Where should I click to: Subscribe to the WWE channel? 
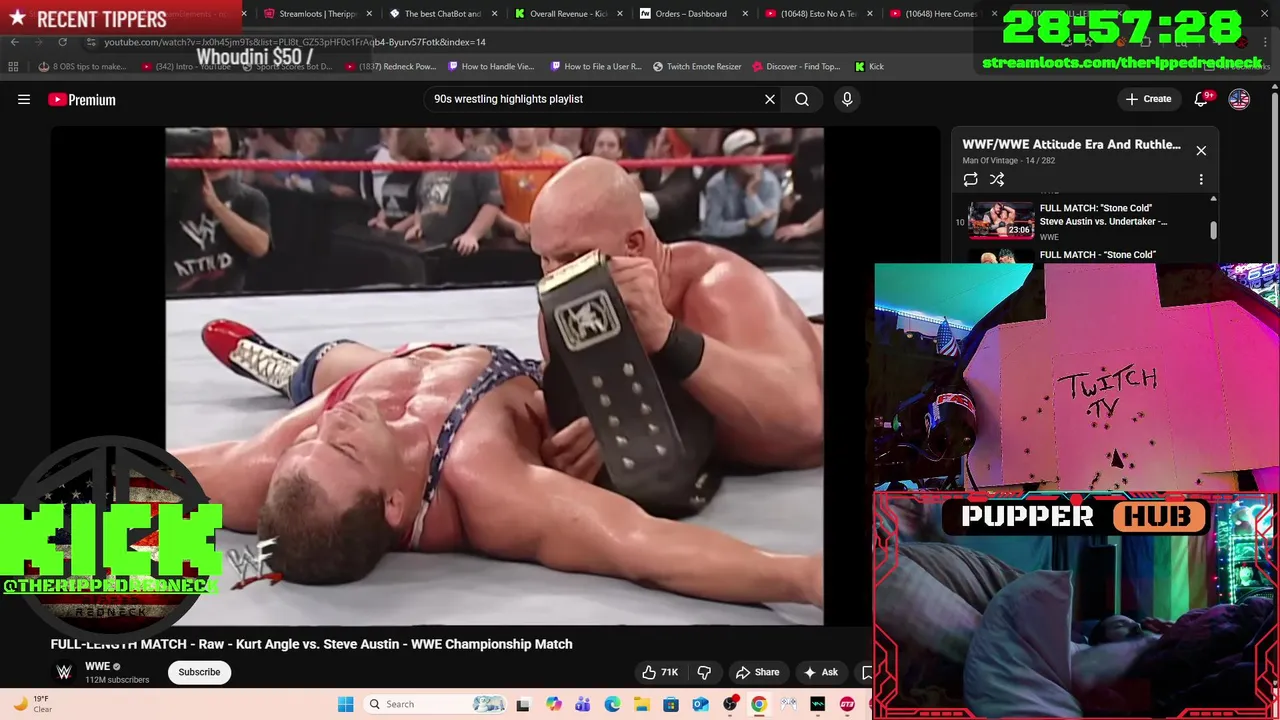click(199, 672)
